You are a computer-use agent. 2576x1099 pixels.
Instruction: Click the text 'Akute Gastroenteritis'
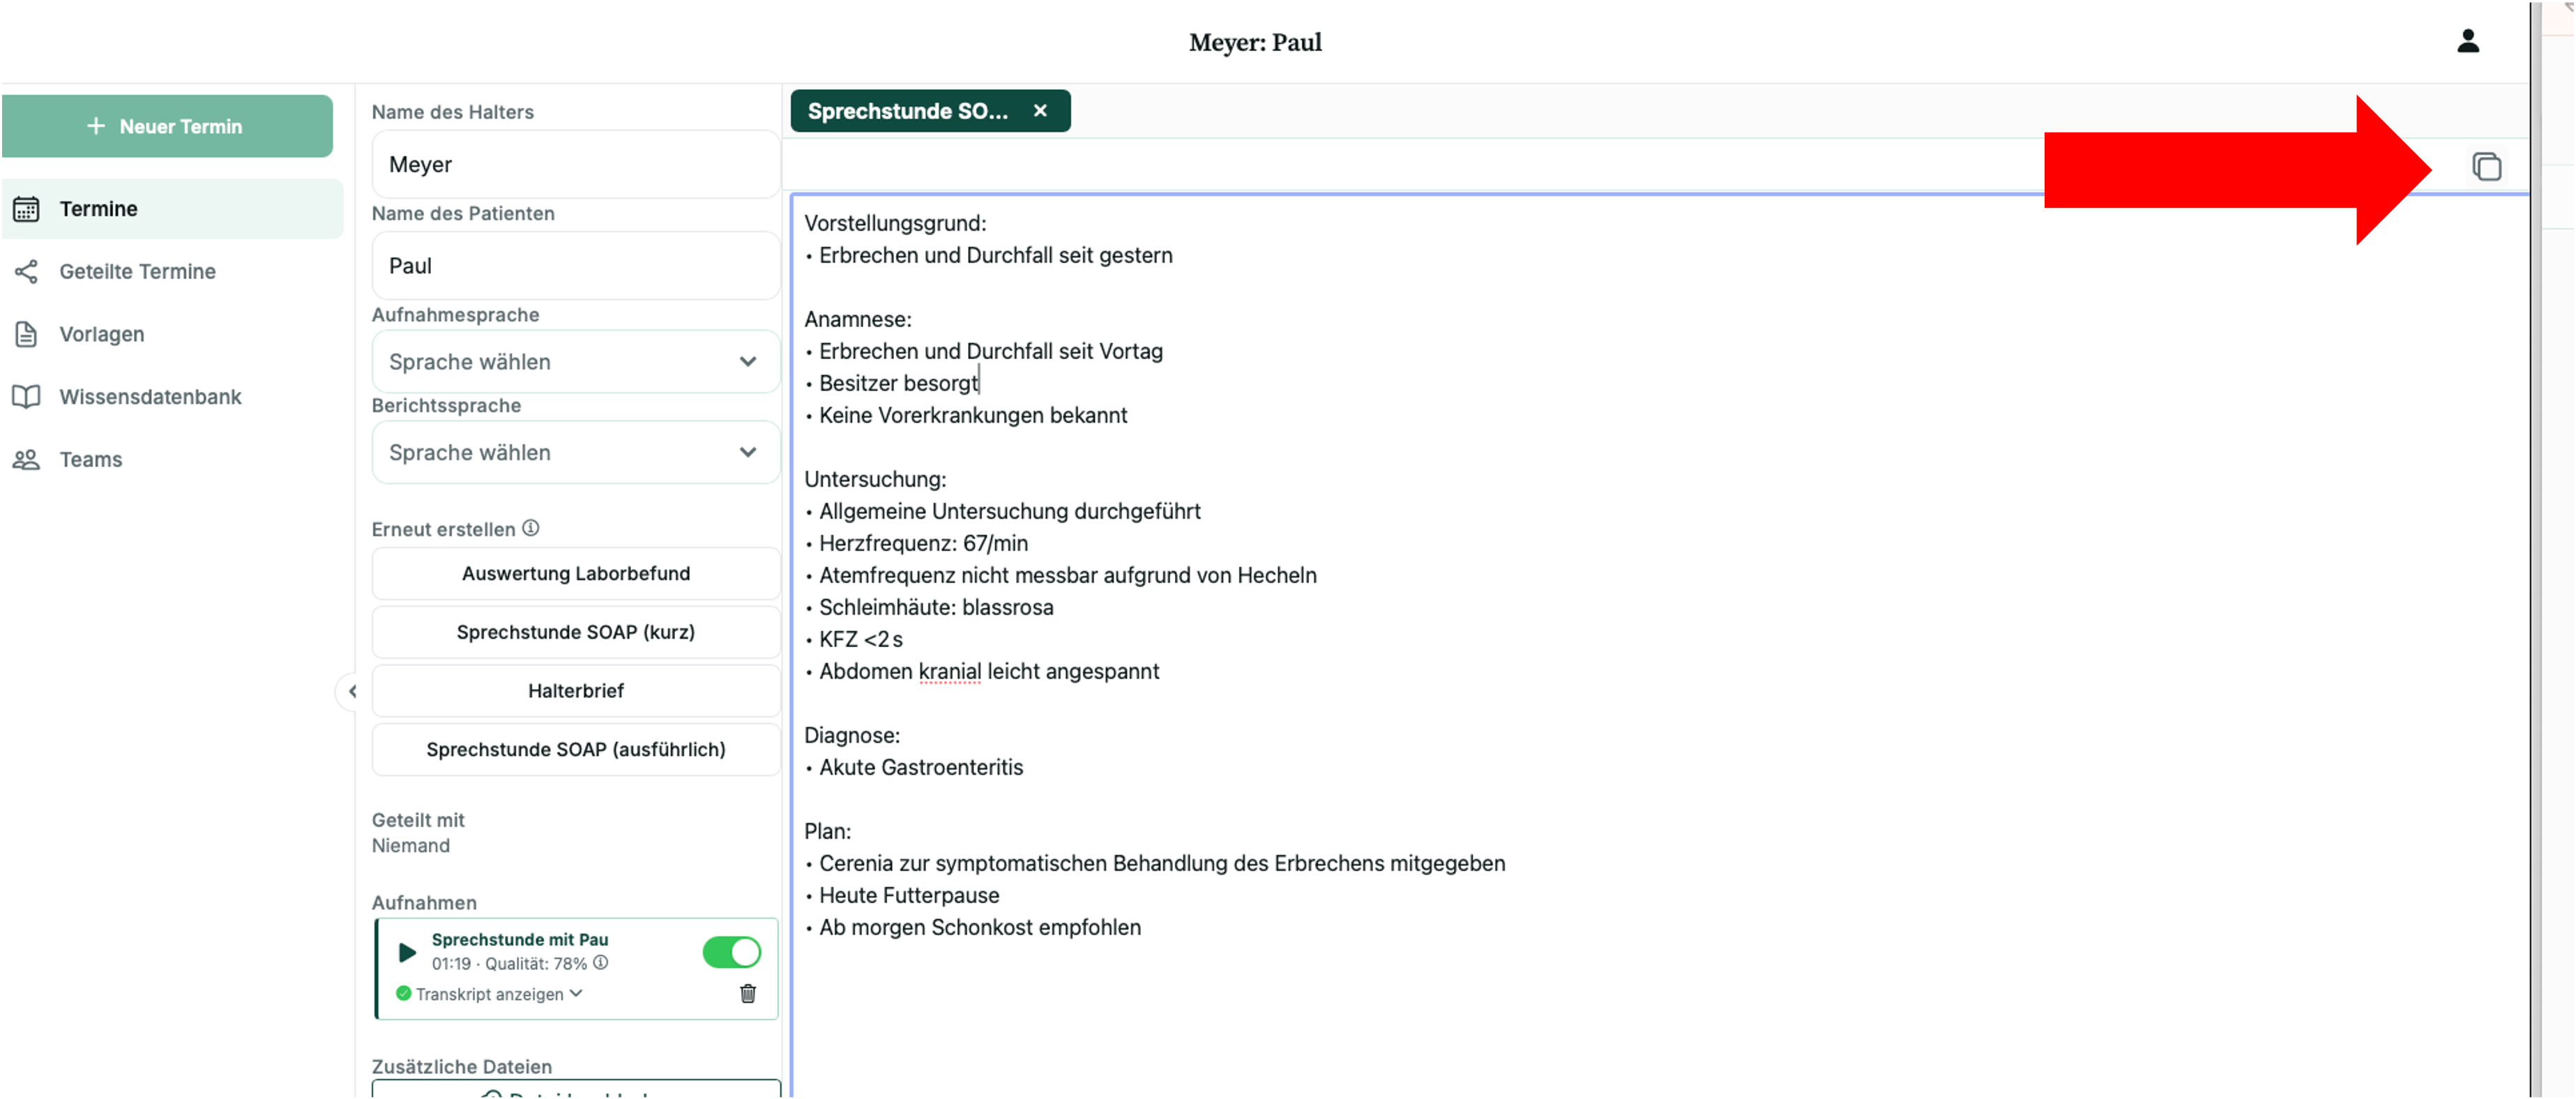(x=920, y=767)
